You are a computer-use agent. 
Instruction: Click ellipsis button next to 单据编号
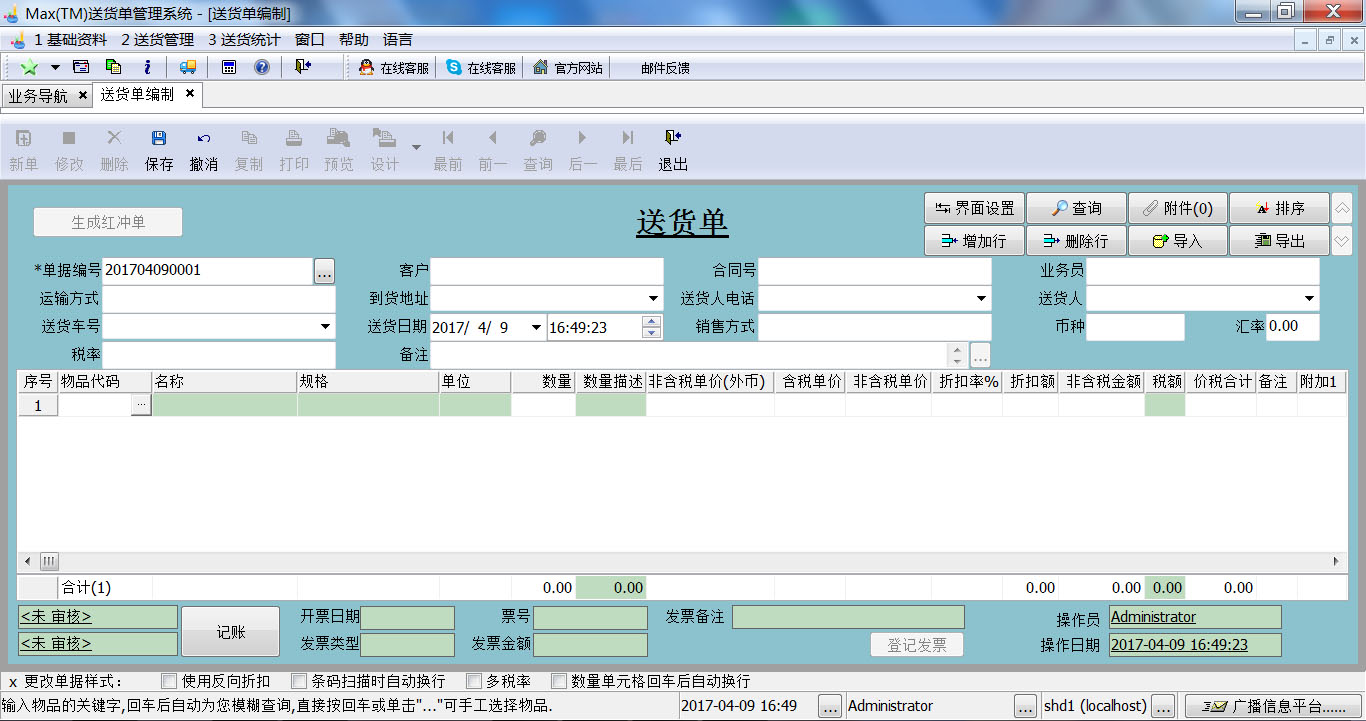[x=324, y=270]
